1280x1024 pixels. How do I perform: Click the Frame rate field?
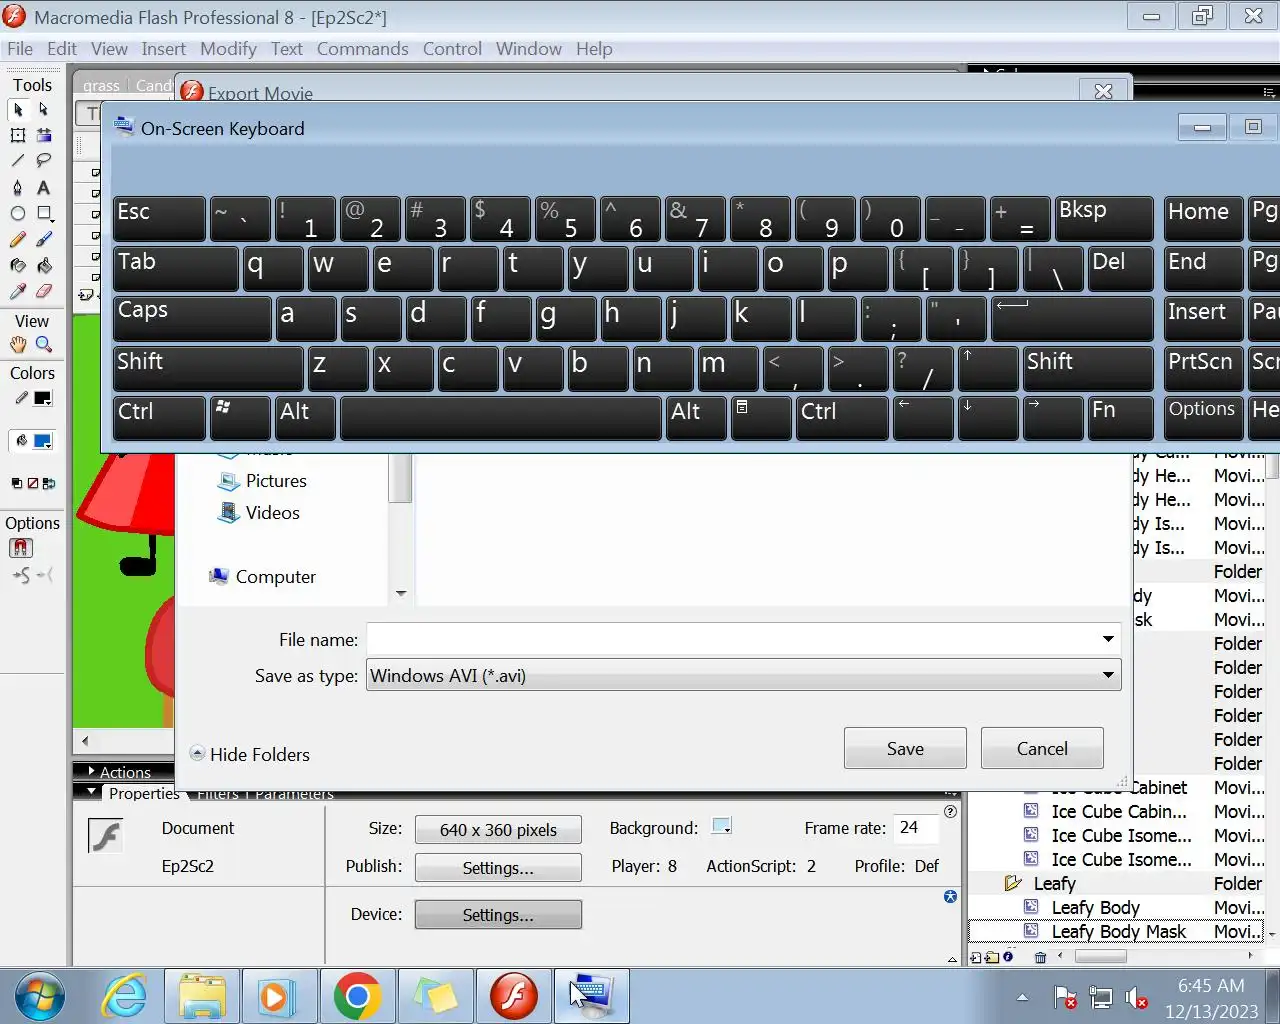(915, 827)
